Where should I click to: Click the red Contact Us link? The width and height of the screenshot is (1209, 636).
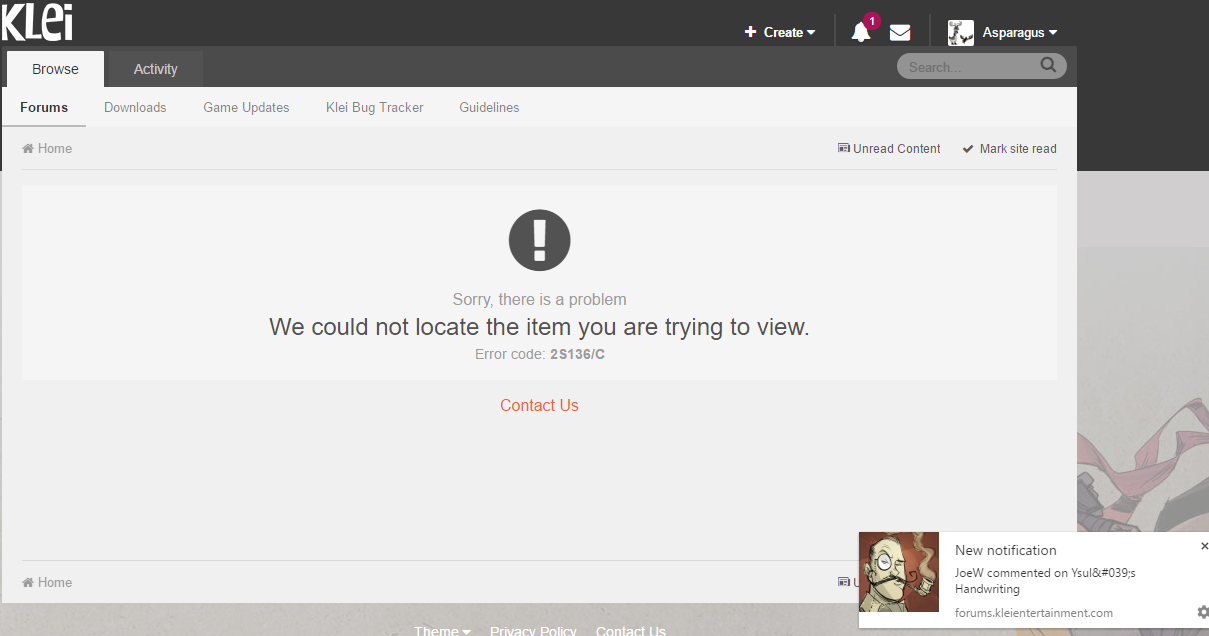tap(539, 405)
